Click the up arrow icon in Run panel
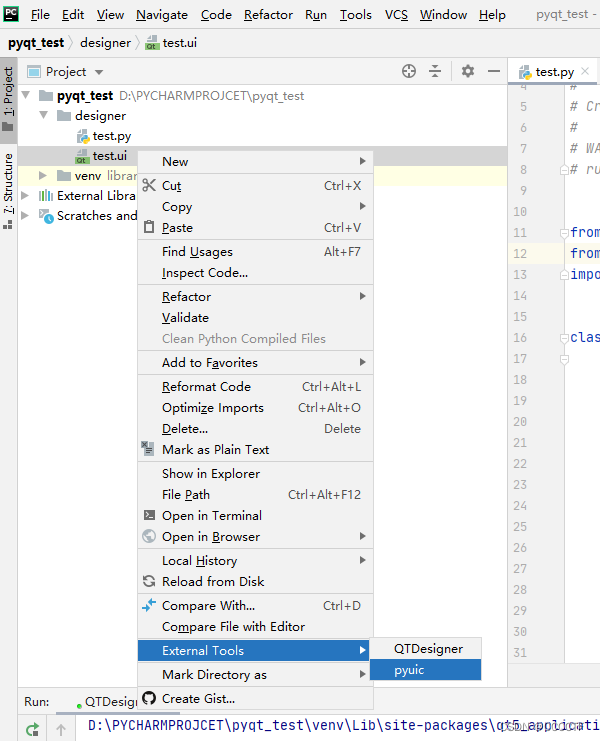The height and width of the screenshot is (741, 600). pyautogui.click(x=61, y=730)
